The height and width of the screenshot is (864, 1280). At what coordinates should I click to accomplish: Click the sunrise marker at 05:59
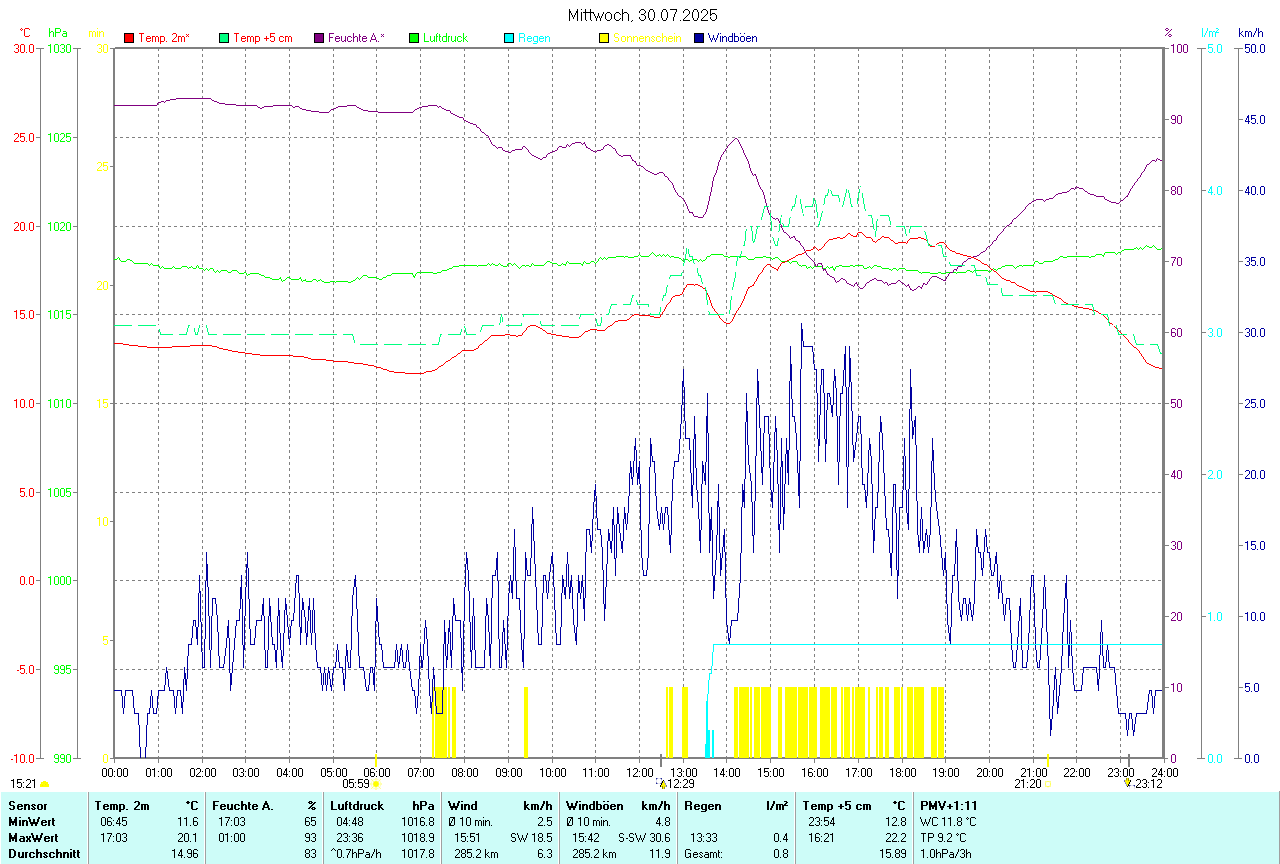click(376, 785)
